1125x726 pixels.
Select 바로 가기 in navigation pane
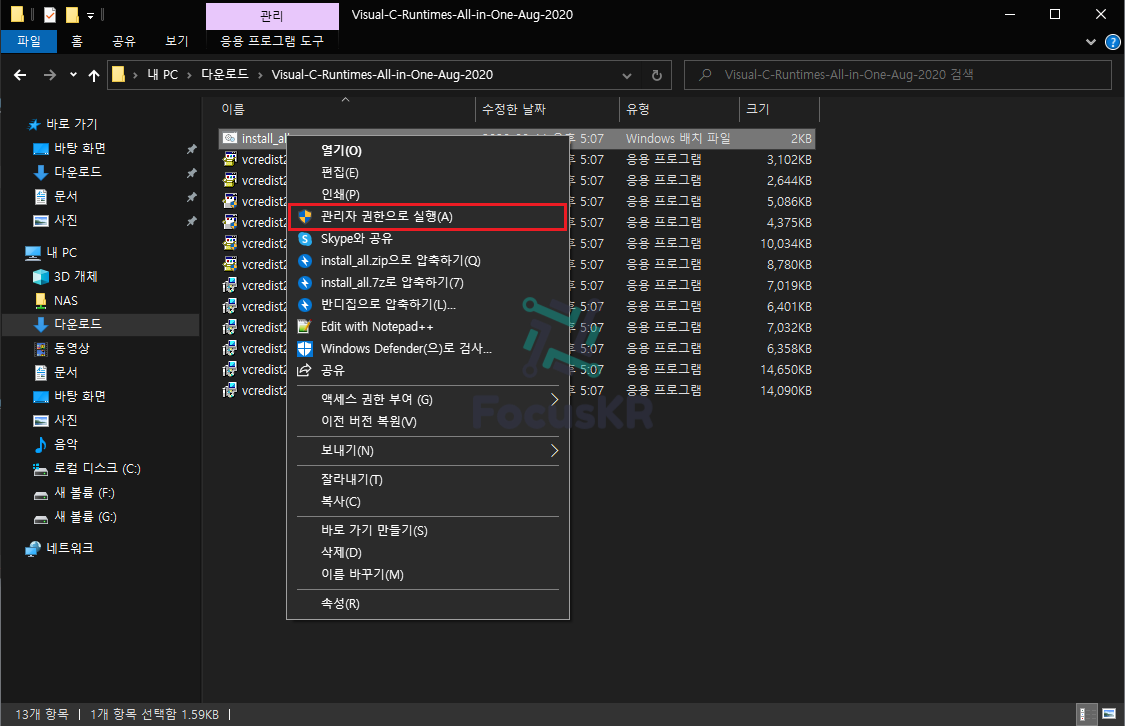(72, 124)
